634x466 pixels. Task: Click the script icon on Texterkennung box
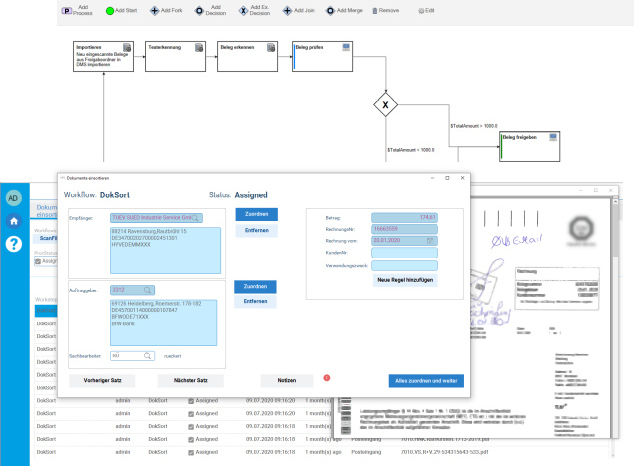tap(199, 48)
